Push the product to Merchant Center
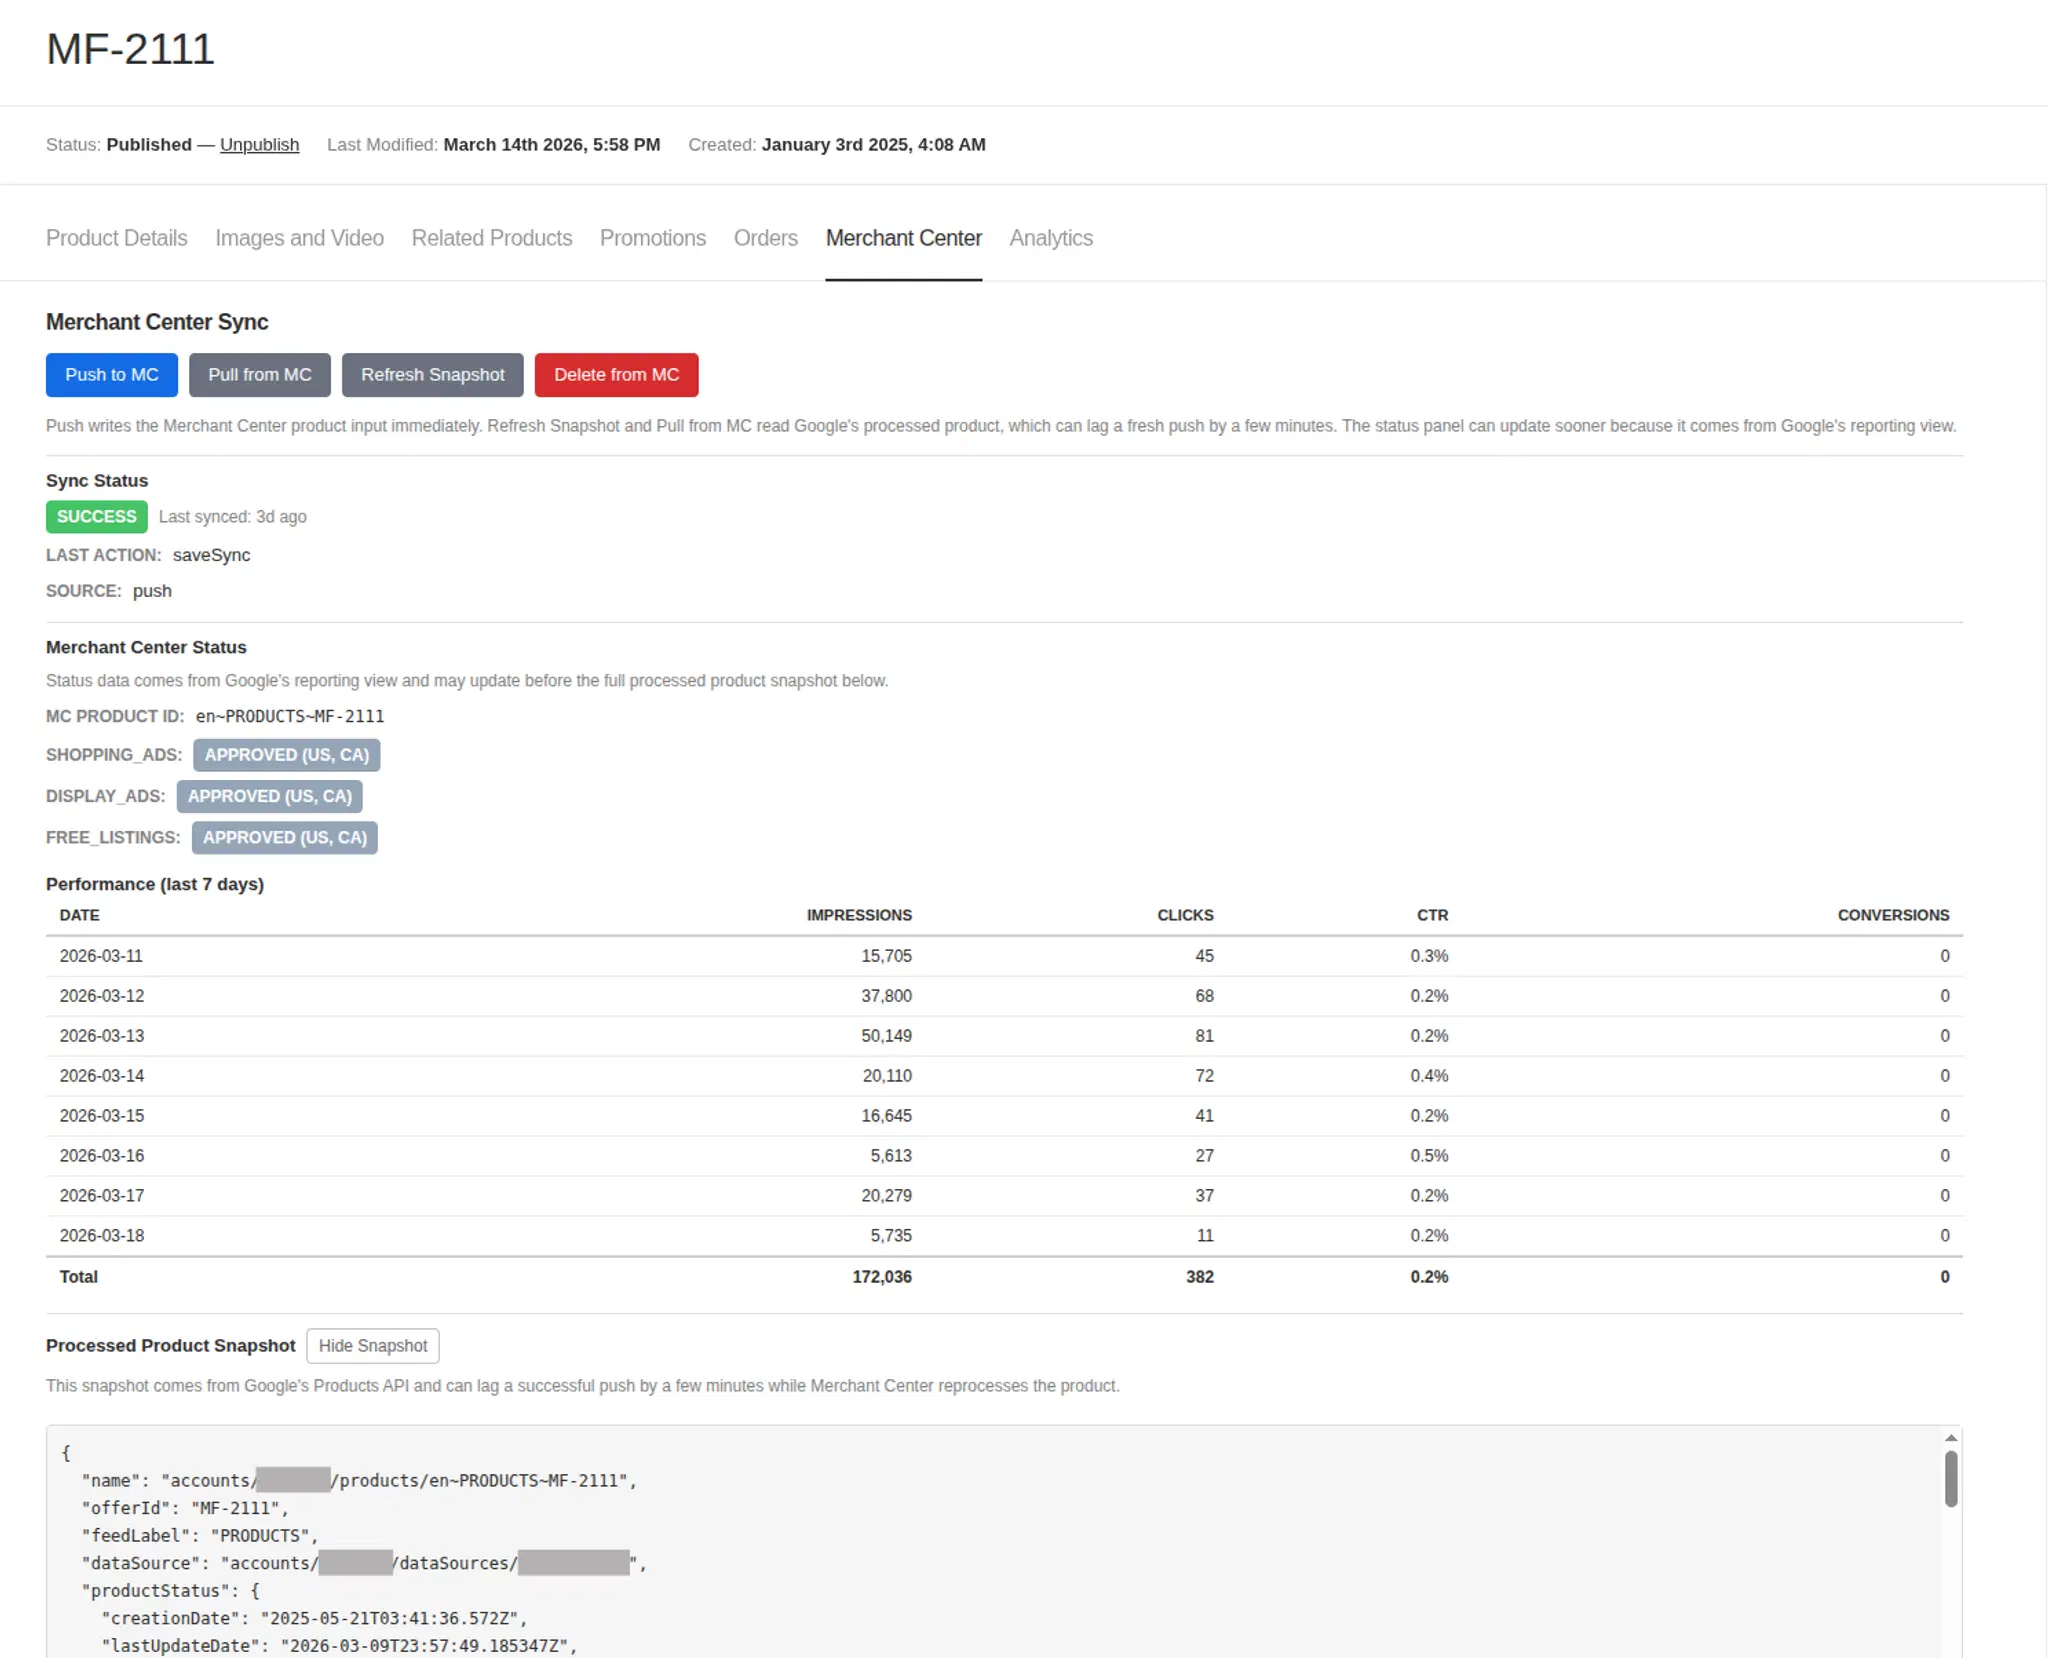This screenshot has height=1658, width=2048. click(111, 375)
